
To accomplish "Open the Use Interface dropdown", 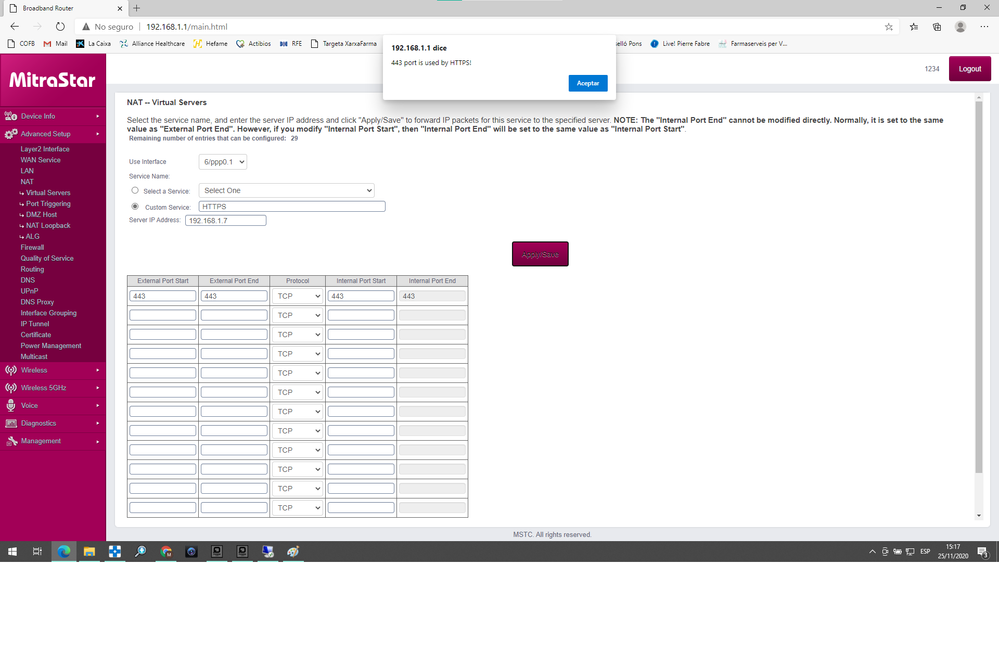I will pyautogui.click(x=222, y=162).
